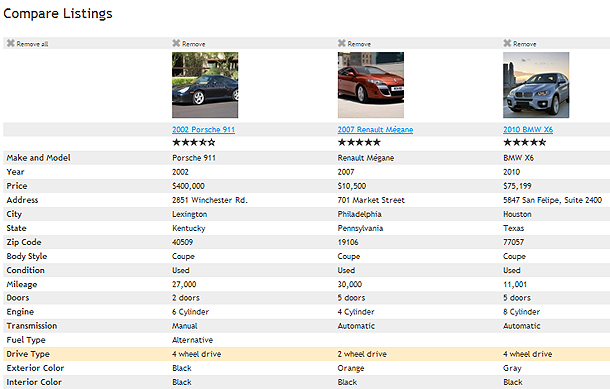Select the Interior Color row label
Viewport: 610px width, 389px height.
[34, 382]
